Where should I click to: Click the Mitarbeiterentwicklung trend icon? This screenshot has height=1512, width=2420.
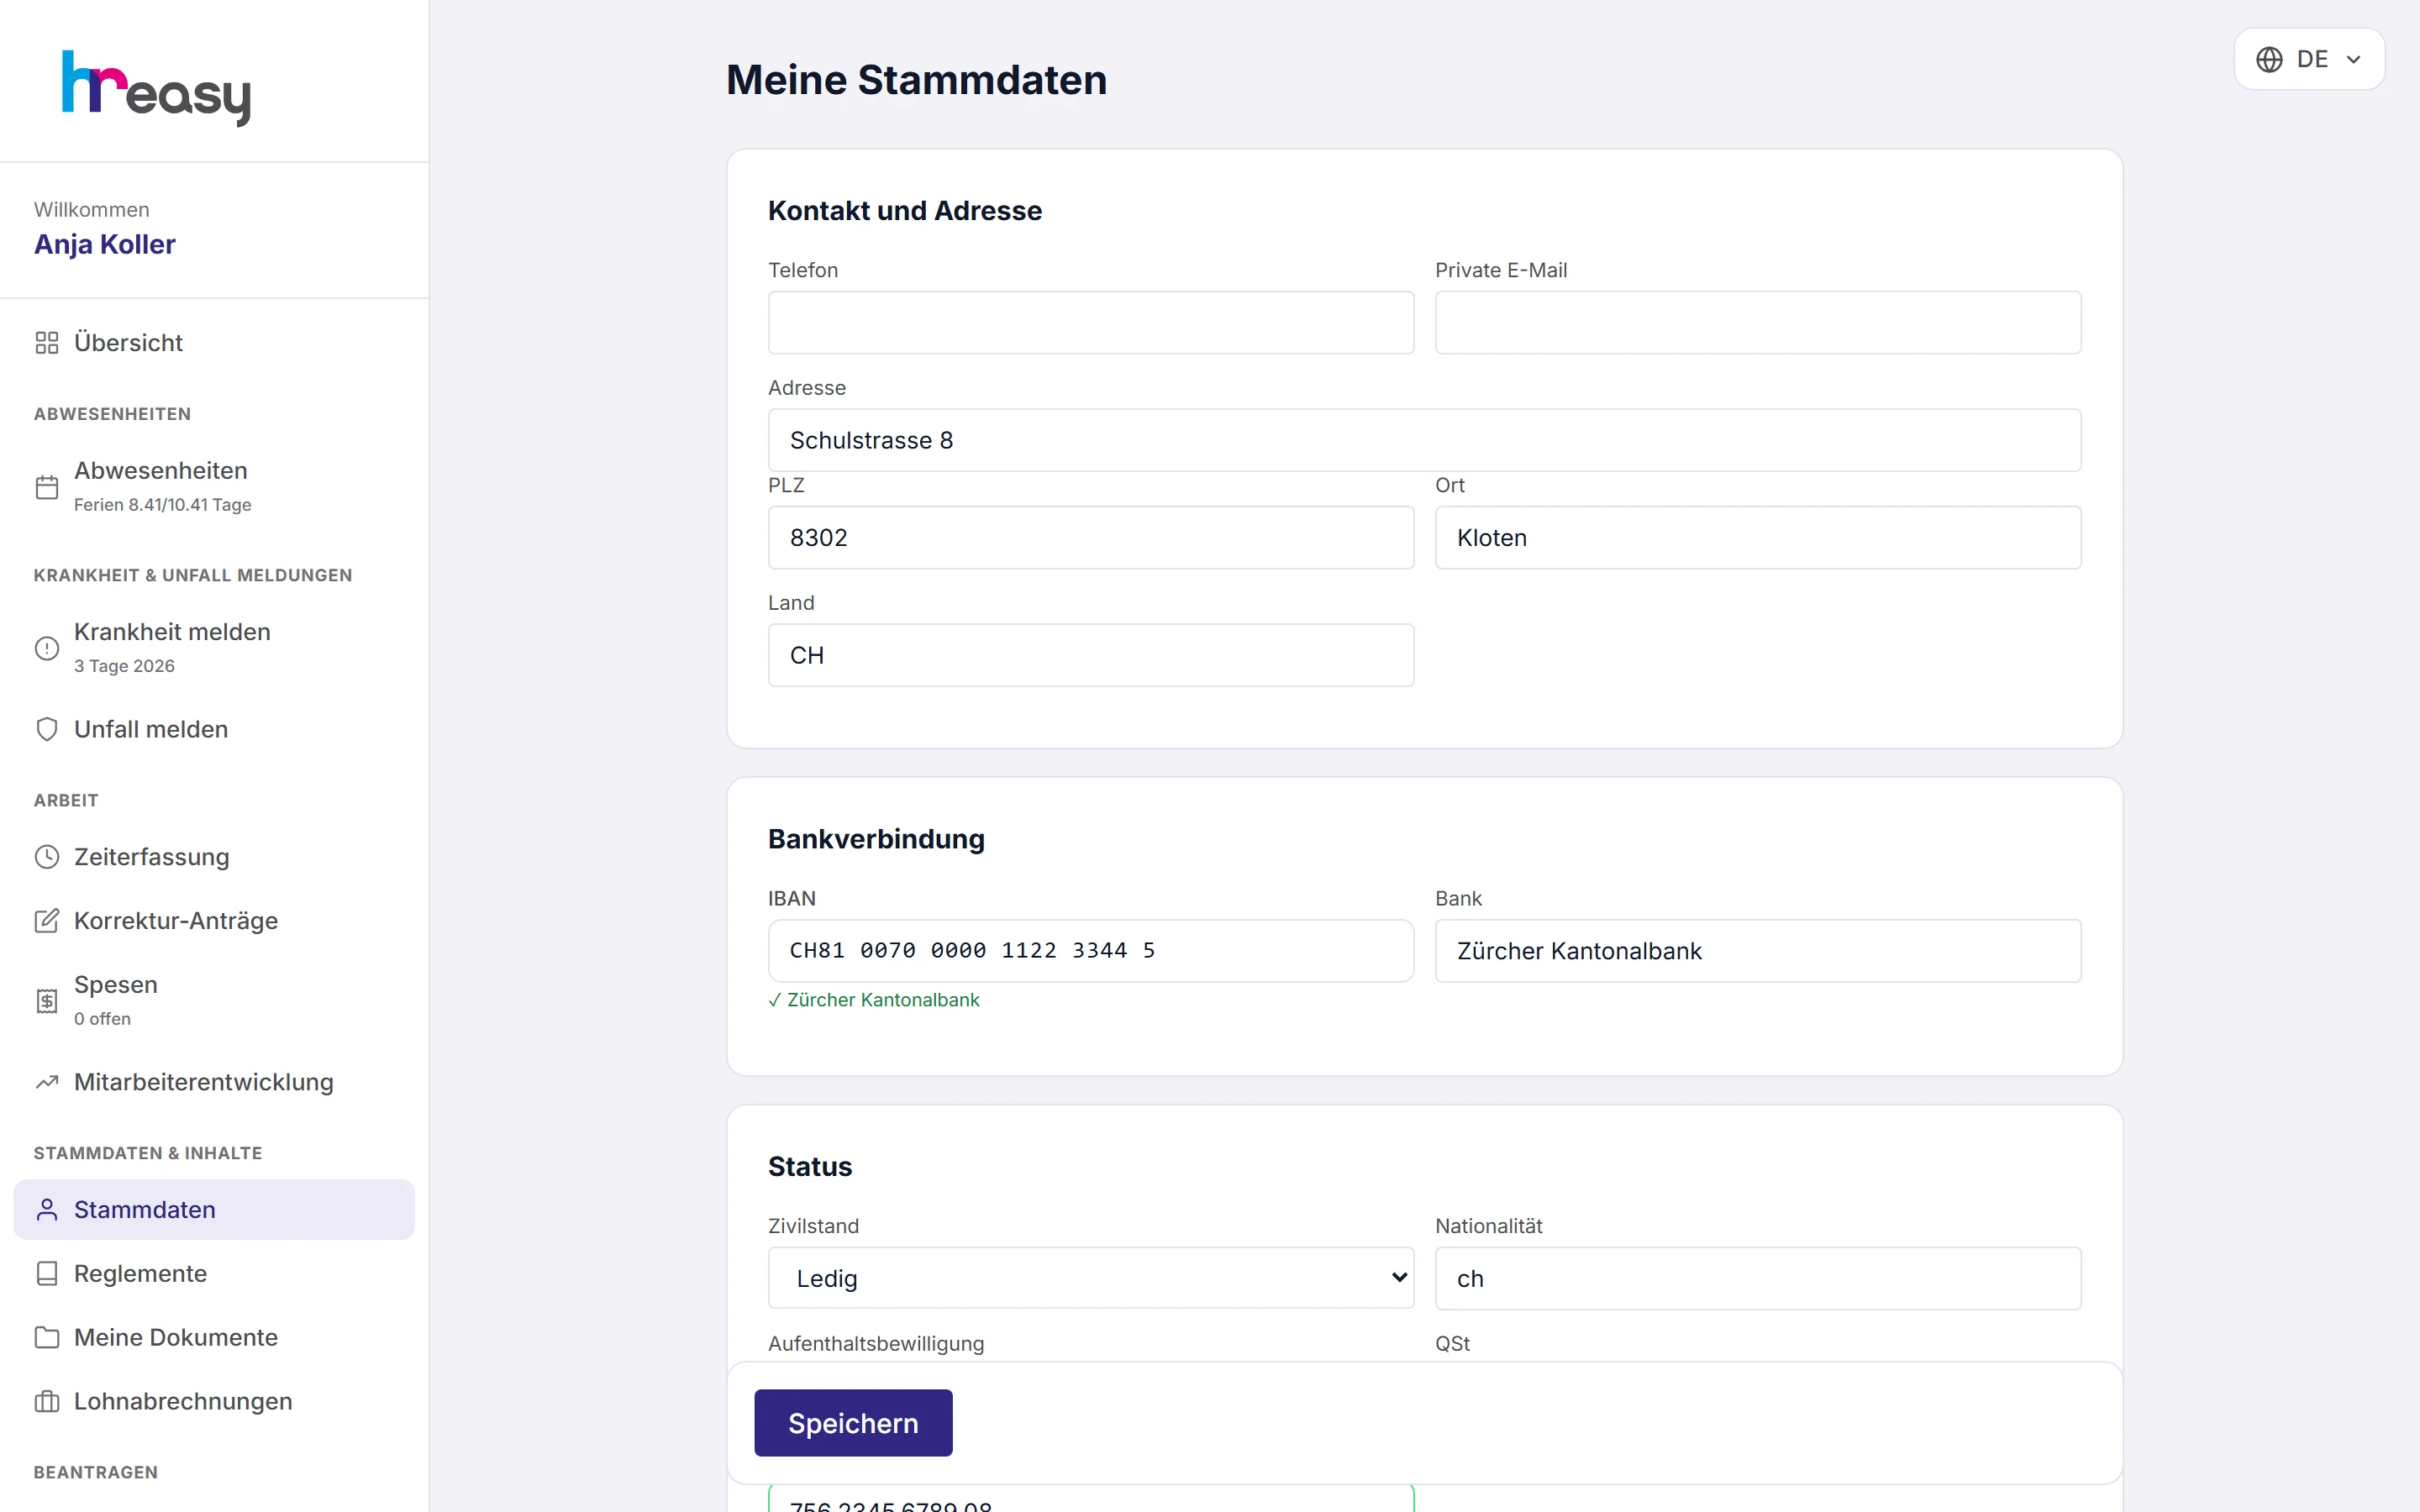pyautogui.click(x=47, y=1082)
